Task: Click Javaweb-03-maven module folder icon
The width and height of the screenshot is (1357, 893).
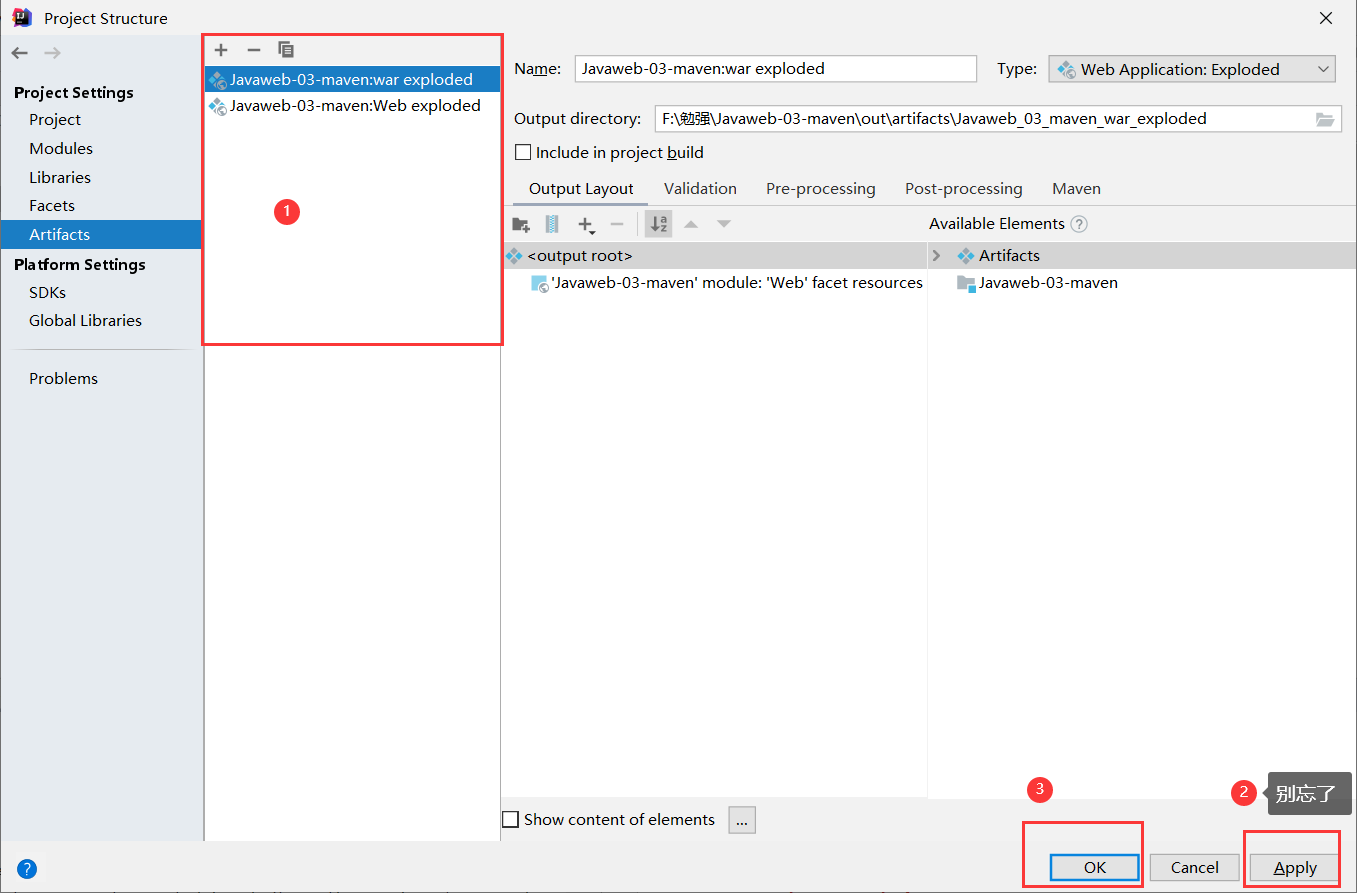Action: point(966,283)
